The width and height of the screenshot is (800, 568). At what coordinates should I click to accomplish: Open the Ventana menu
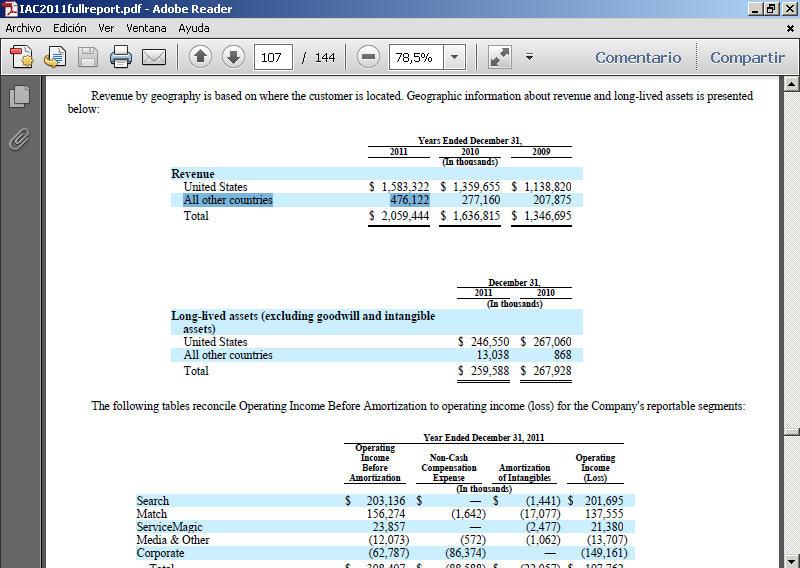point(146,28)
